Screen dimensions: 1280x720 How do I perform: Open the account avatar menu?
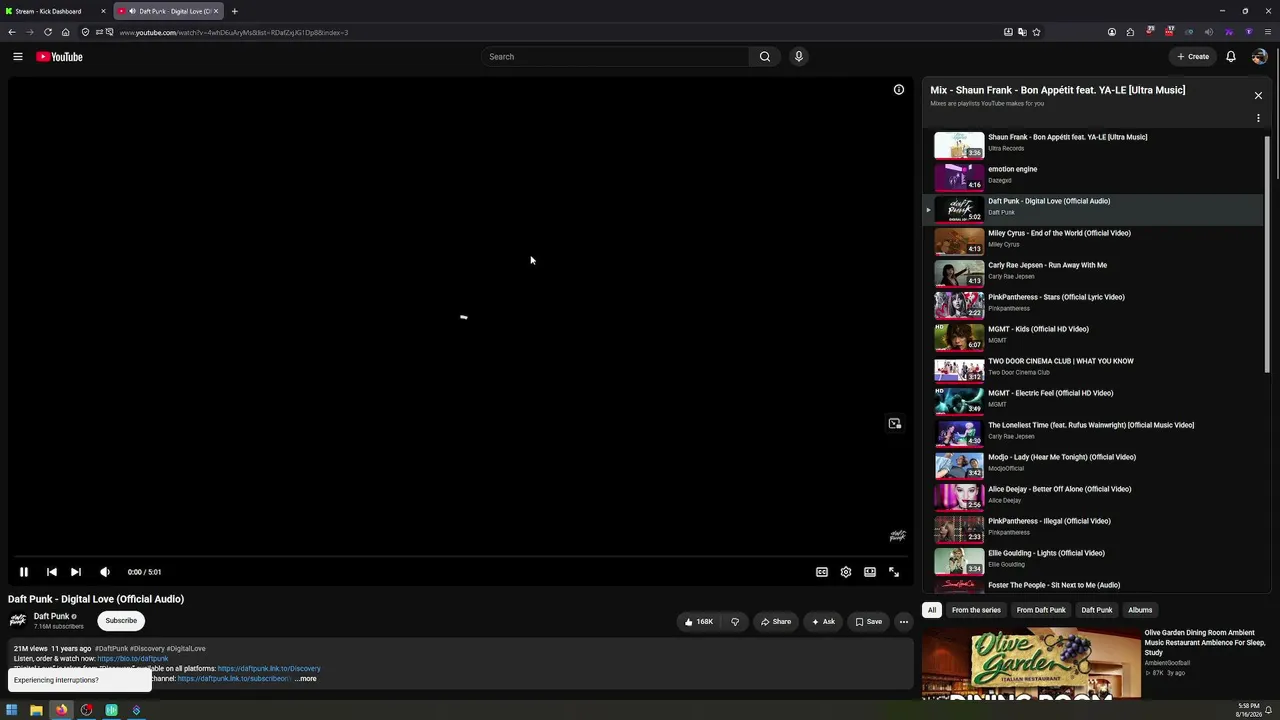1259,57
